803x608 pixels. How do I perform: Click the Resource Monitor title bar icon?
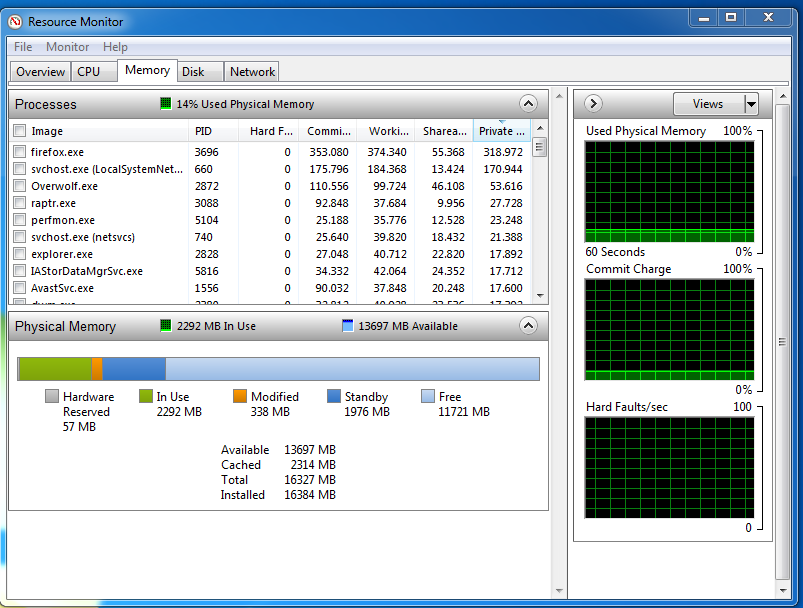[15, 22]
